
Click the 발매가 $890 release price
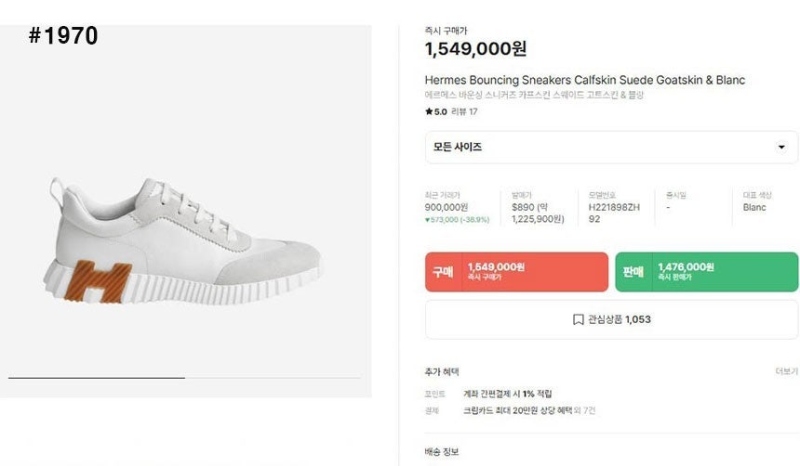coord(525,208)
